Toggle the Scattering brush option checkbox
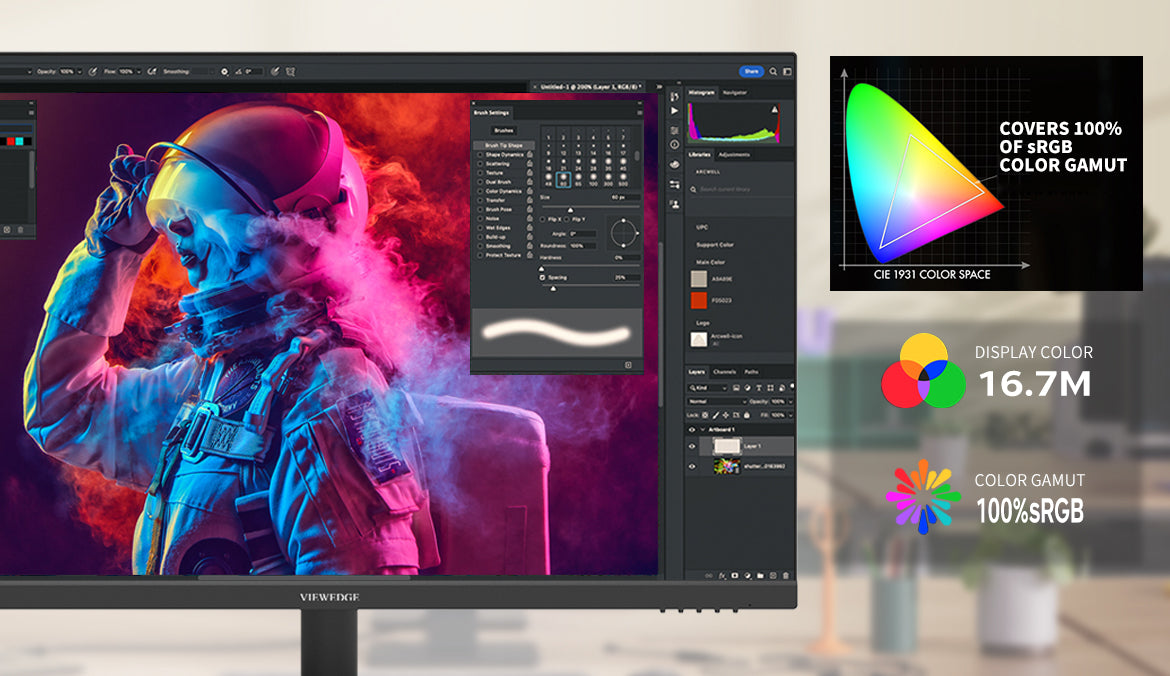1170x676 pixels. click(480, 164)
